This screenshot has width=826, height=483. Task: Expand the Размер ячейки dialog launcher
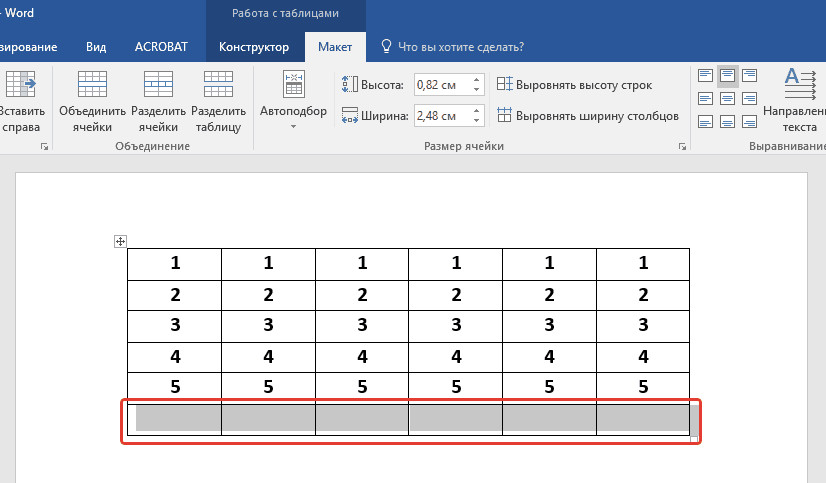click(682, 147)
